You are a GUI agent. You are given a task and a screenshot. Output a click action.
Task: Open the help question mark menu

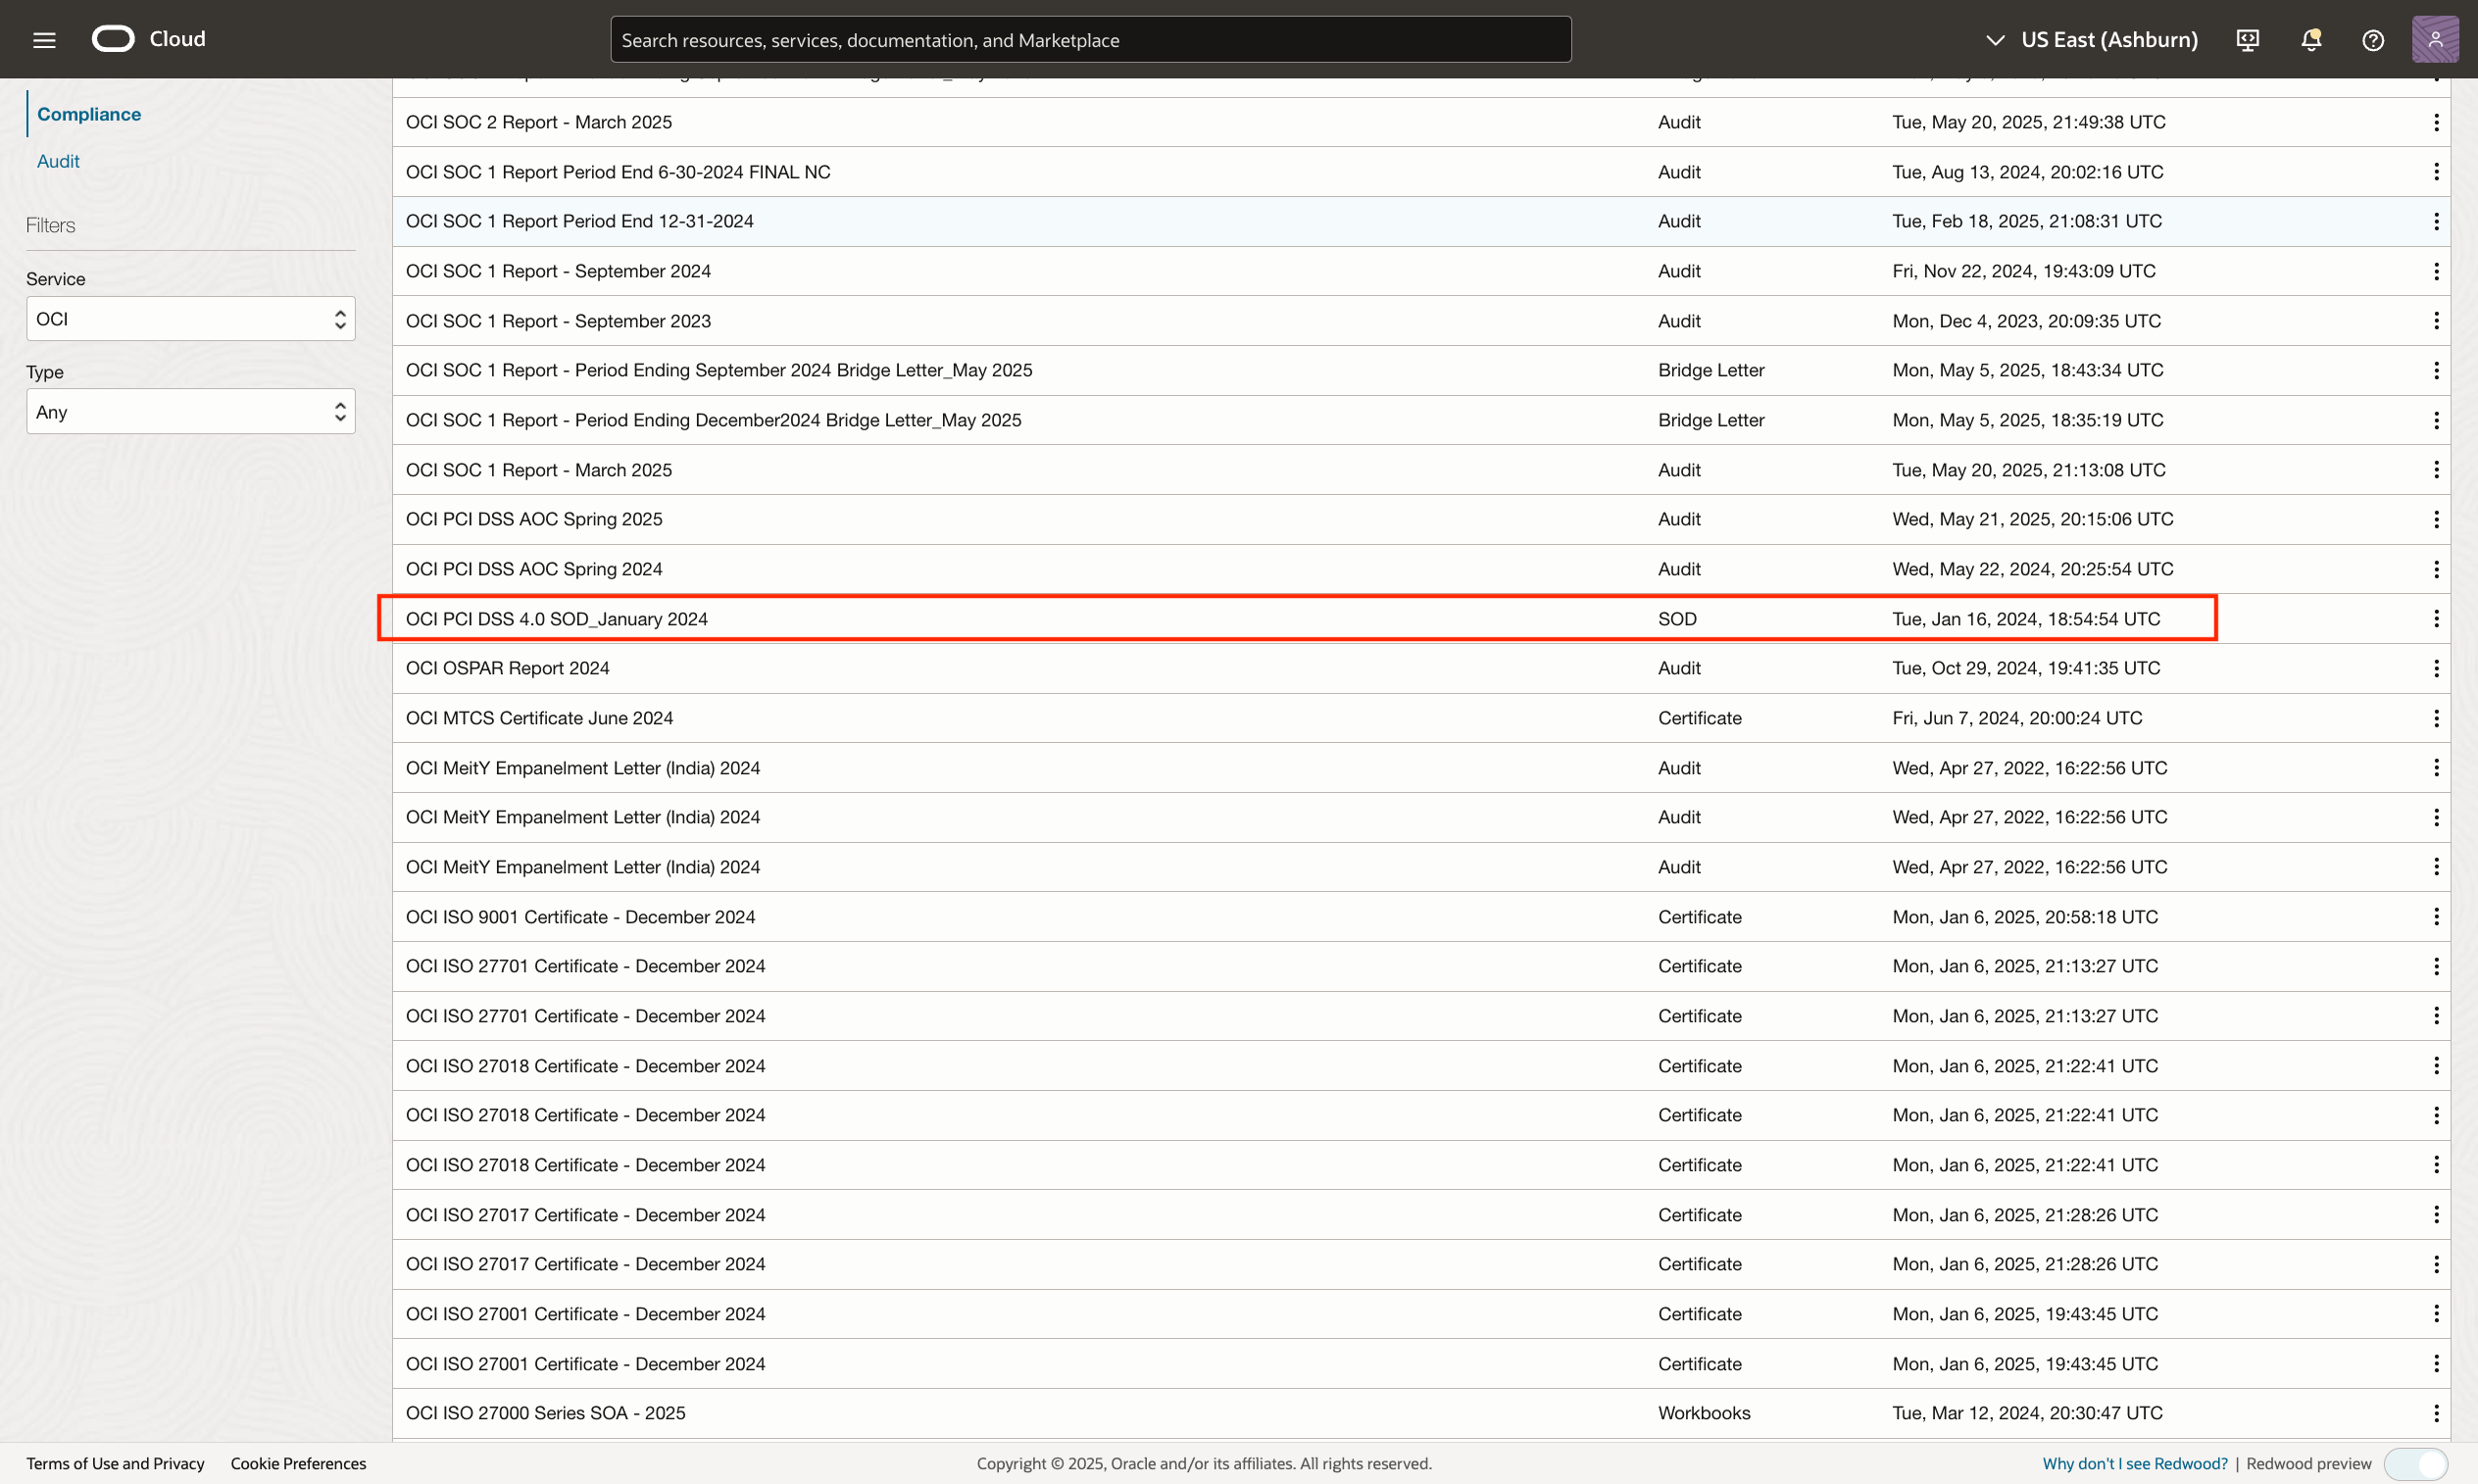coord(2372,40)
